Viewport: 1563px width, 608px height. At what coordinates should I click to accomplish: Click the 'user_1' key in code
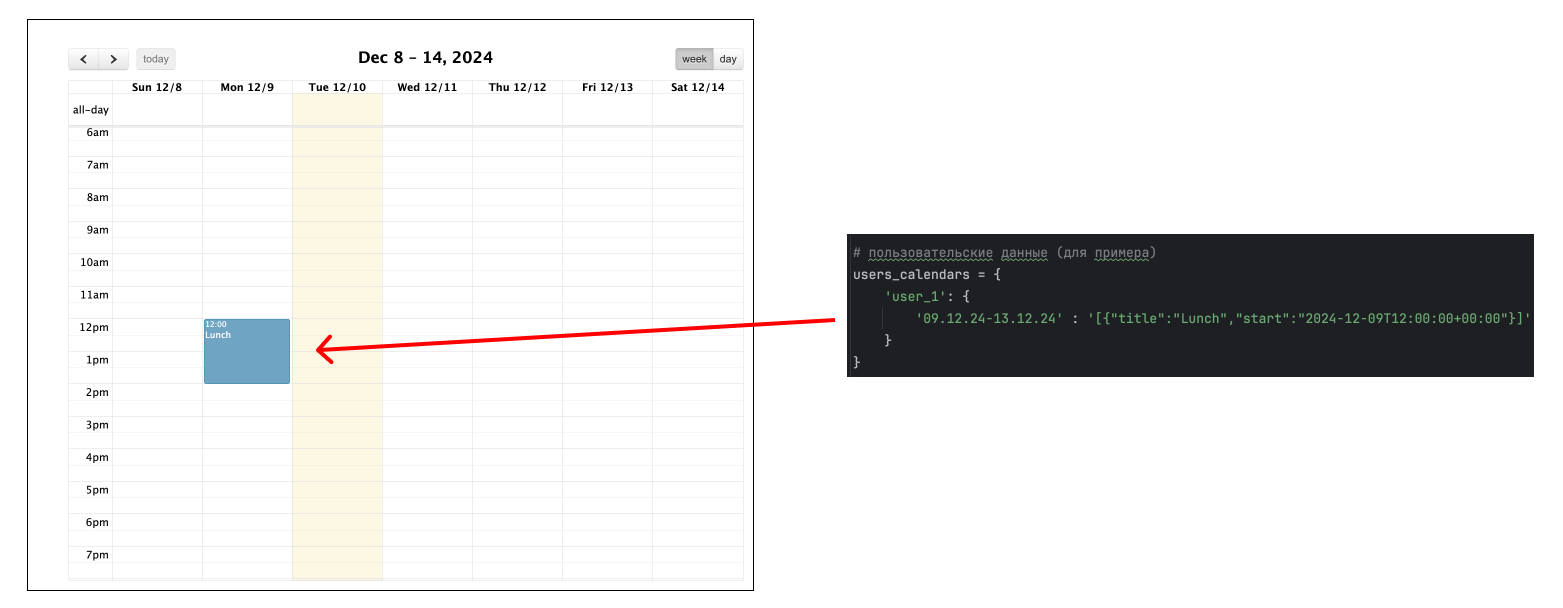913,297
